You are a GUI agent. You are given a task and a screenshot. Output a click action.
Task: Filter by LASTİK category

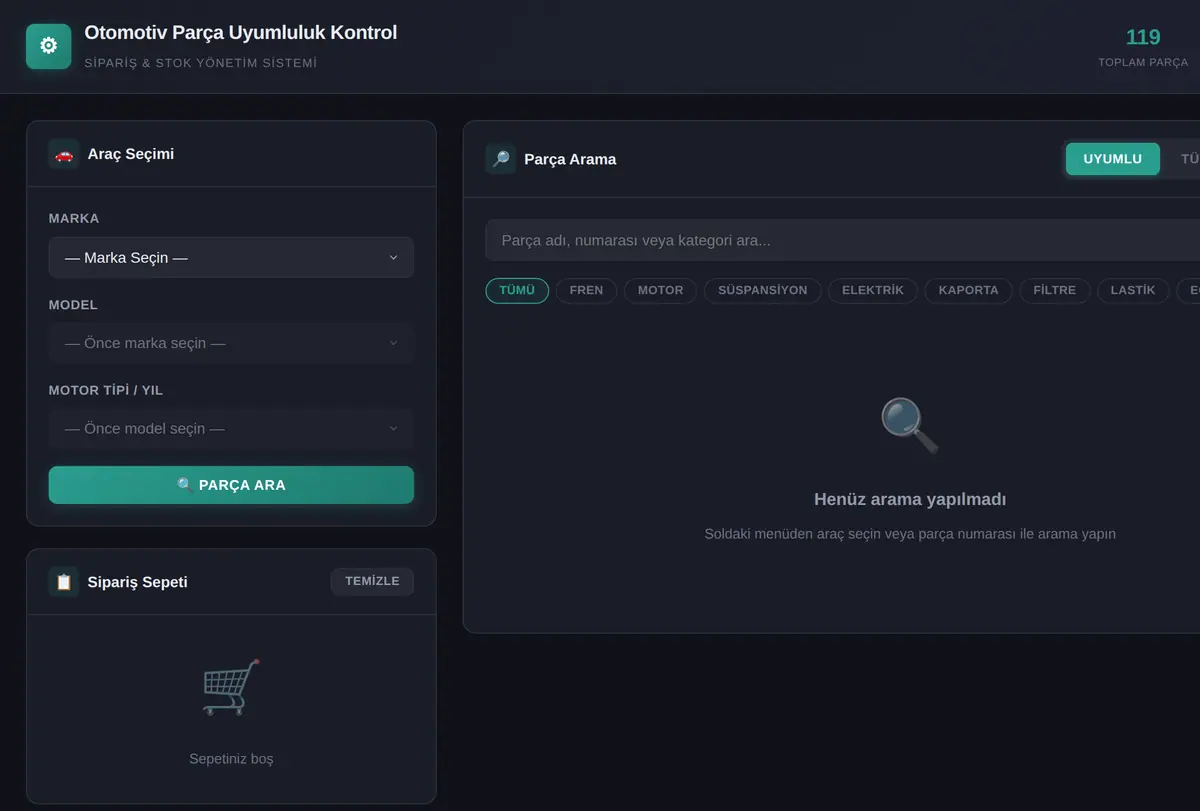[x=1133, y=290]
